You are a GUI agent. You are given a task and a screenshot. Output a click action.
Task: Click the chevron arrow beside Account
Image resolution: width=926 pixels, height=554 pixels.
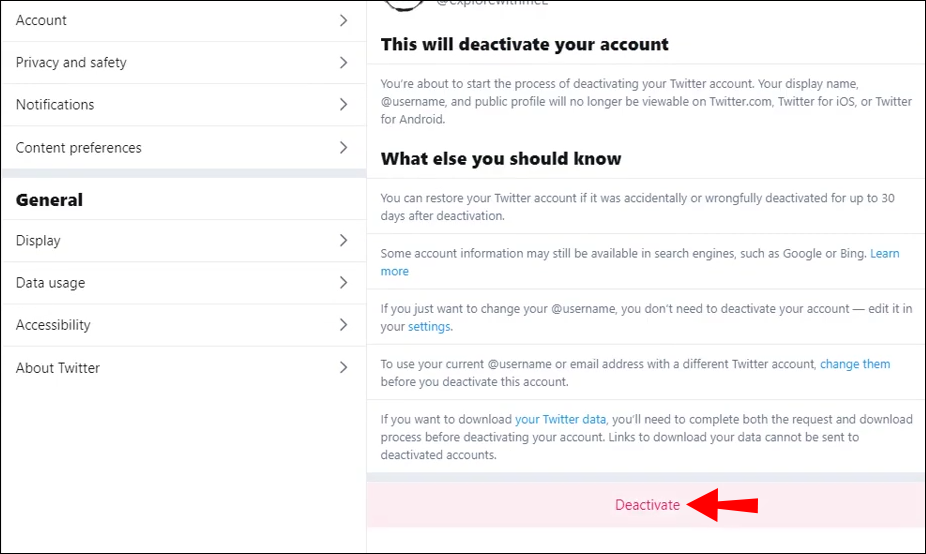(343, 20)
